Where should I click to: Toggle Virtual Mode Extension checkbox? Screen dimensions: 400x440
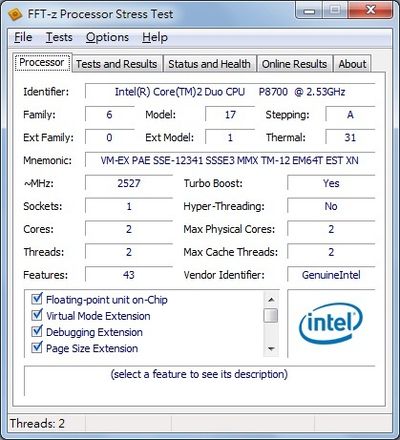(x=37, y=315)
